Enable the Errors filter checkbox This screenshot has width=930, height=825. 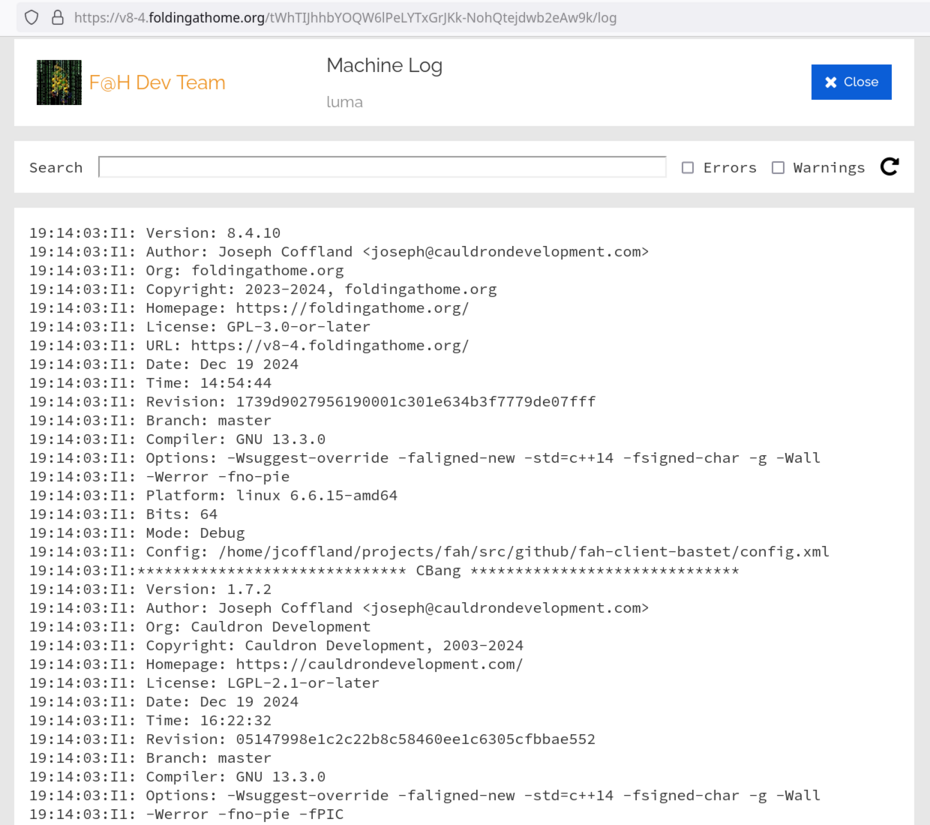click(687, 168)
